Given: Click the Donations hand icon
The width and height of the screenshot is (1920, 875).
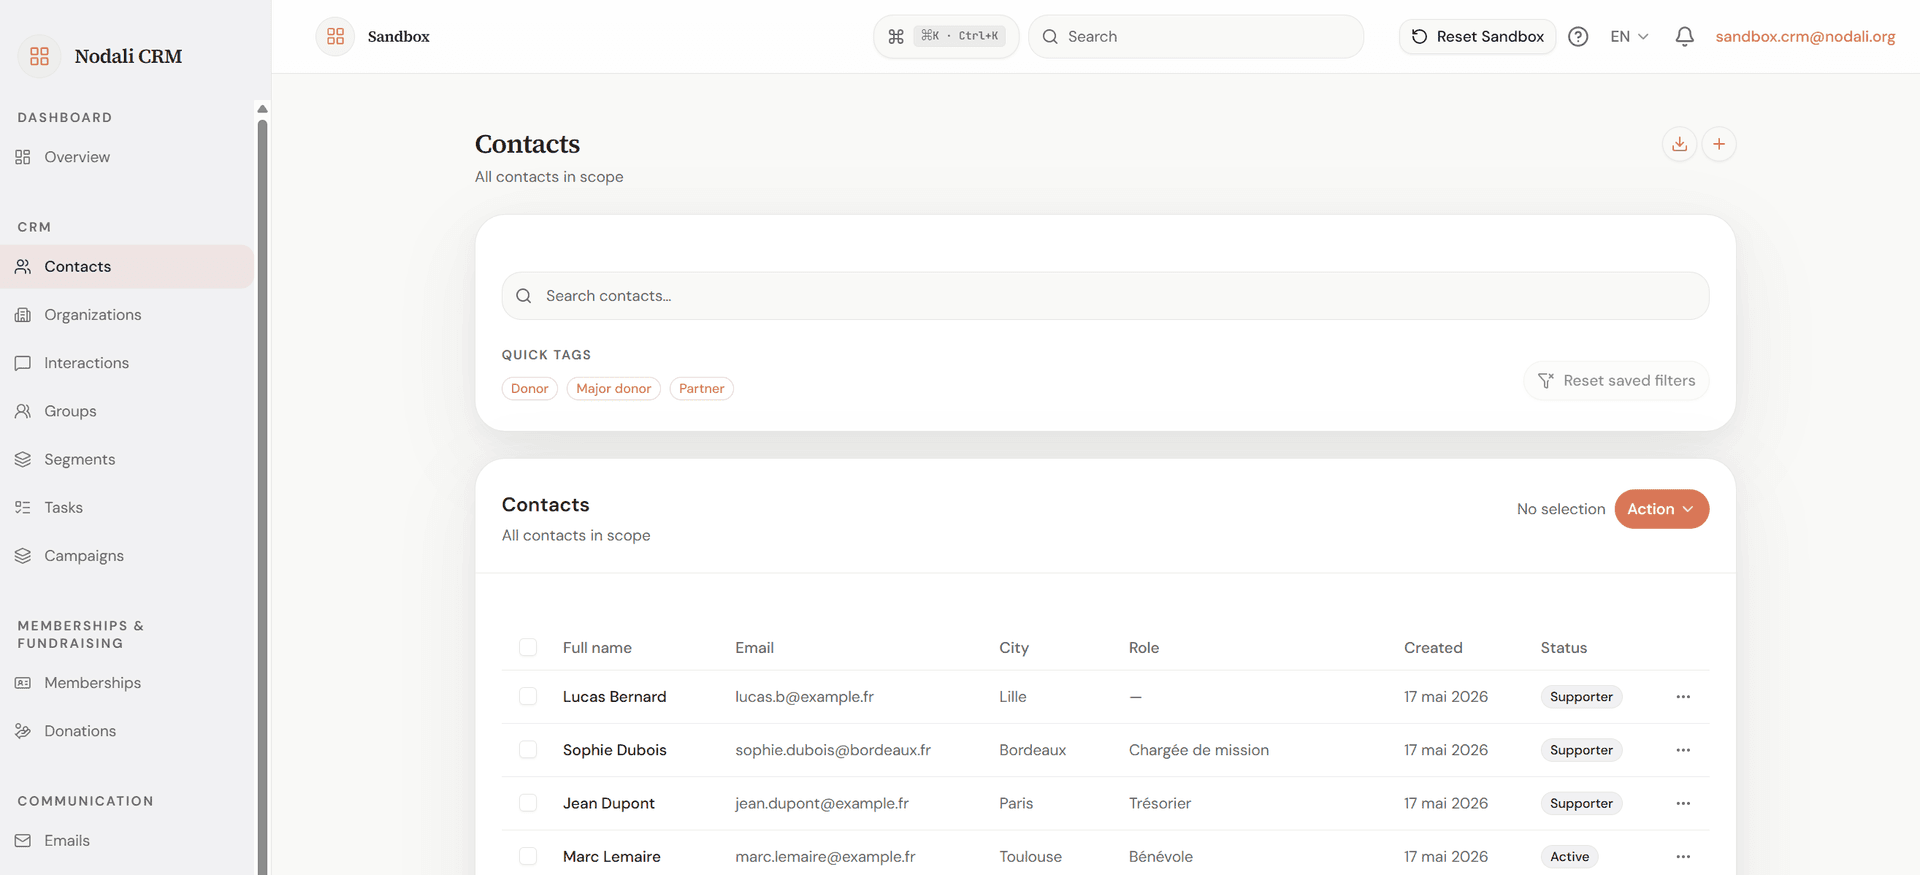Looking at the screenshot, I should [23, 731].
